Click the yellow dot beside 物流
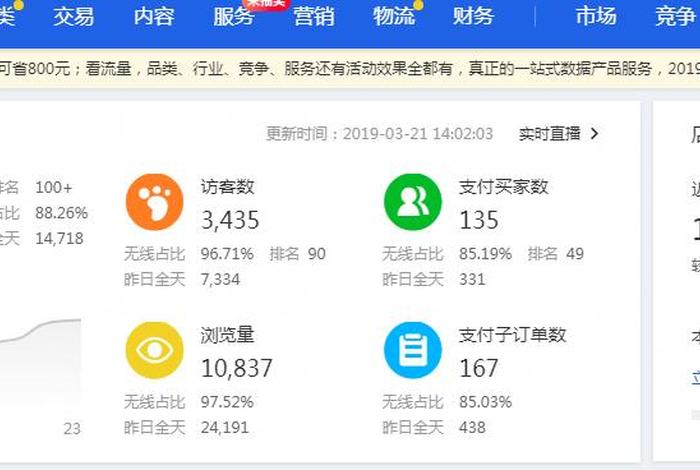700x470 pixels. (418, 5)
